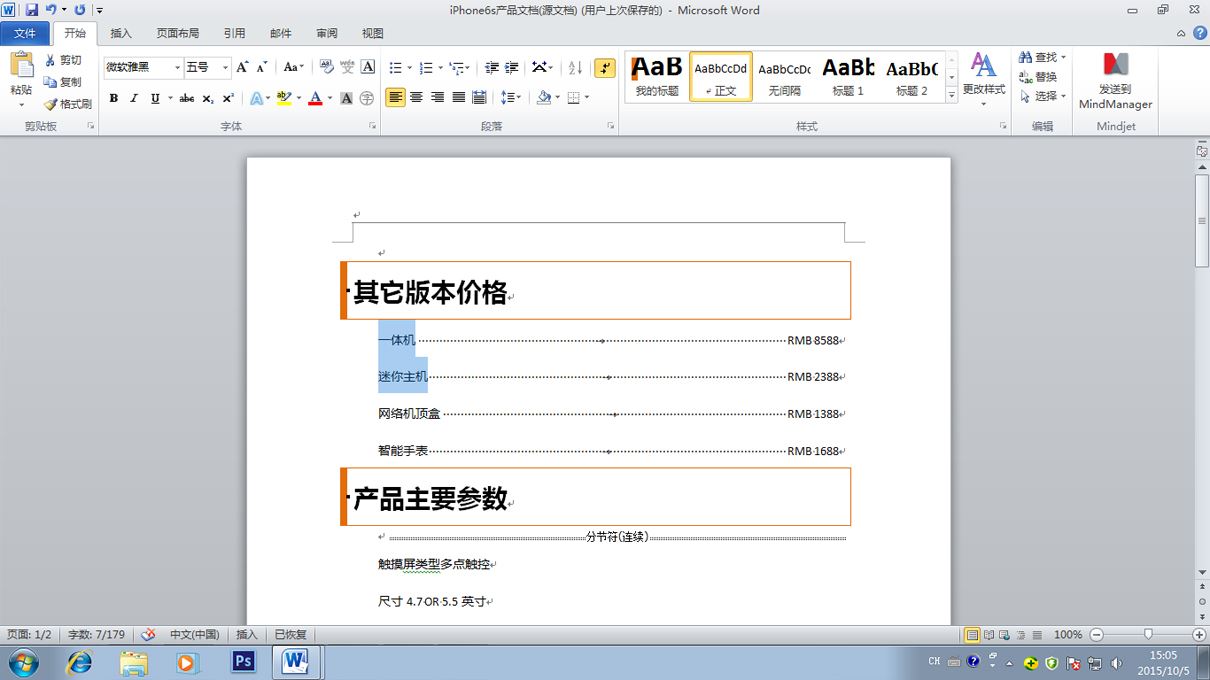Click the Cut (剪切) scissors button

[x=64, y=60]
